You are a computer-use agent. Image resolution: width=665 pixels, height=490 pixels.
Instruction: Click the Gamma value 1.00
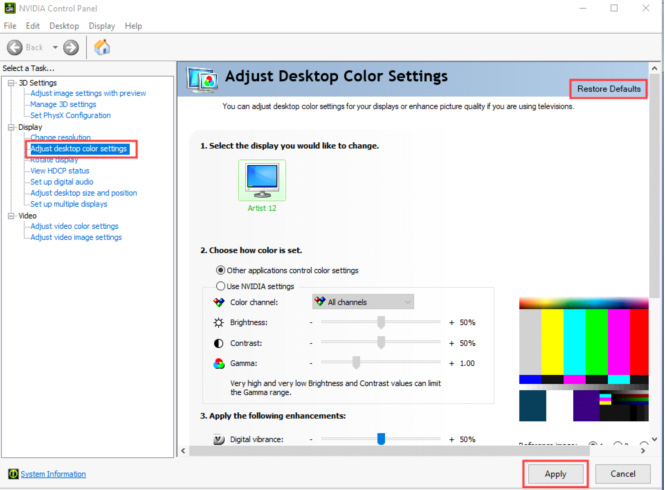(x=467, y=363)
